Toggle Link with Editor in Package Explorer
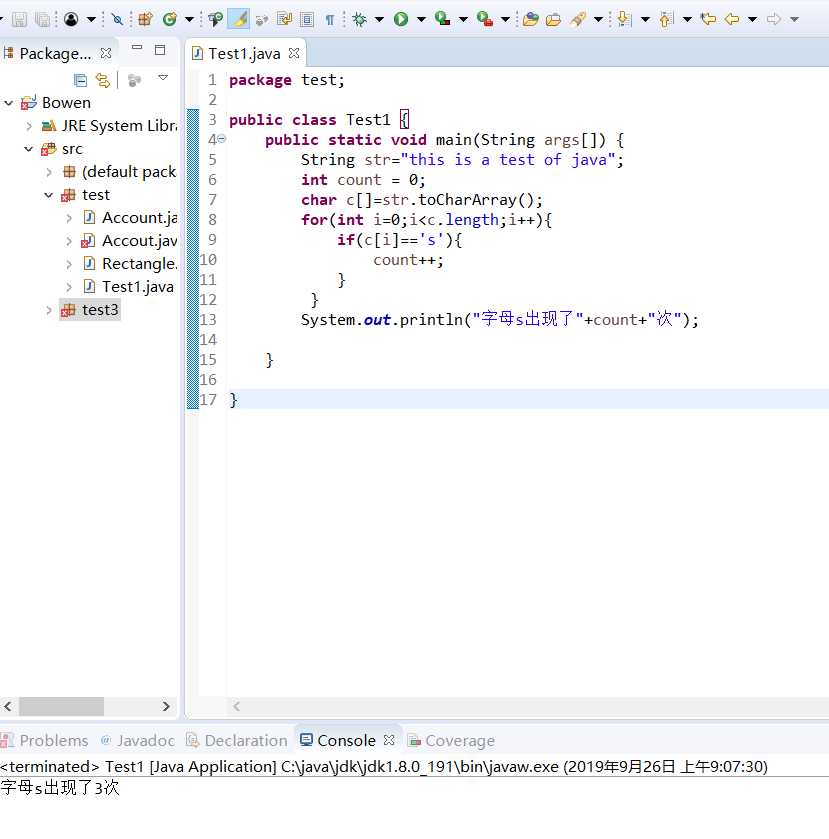This screenshot has height=839, width=829. (x=102, y=80)
